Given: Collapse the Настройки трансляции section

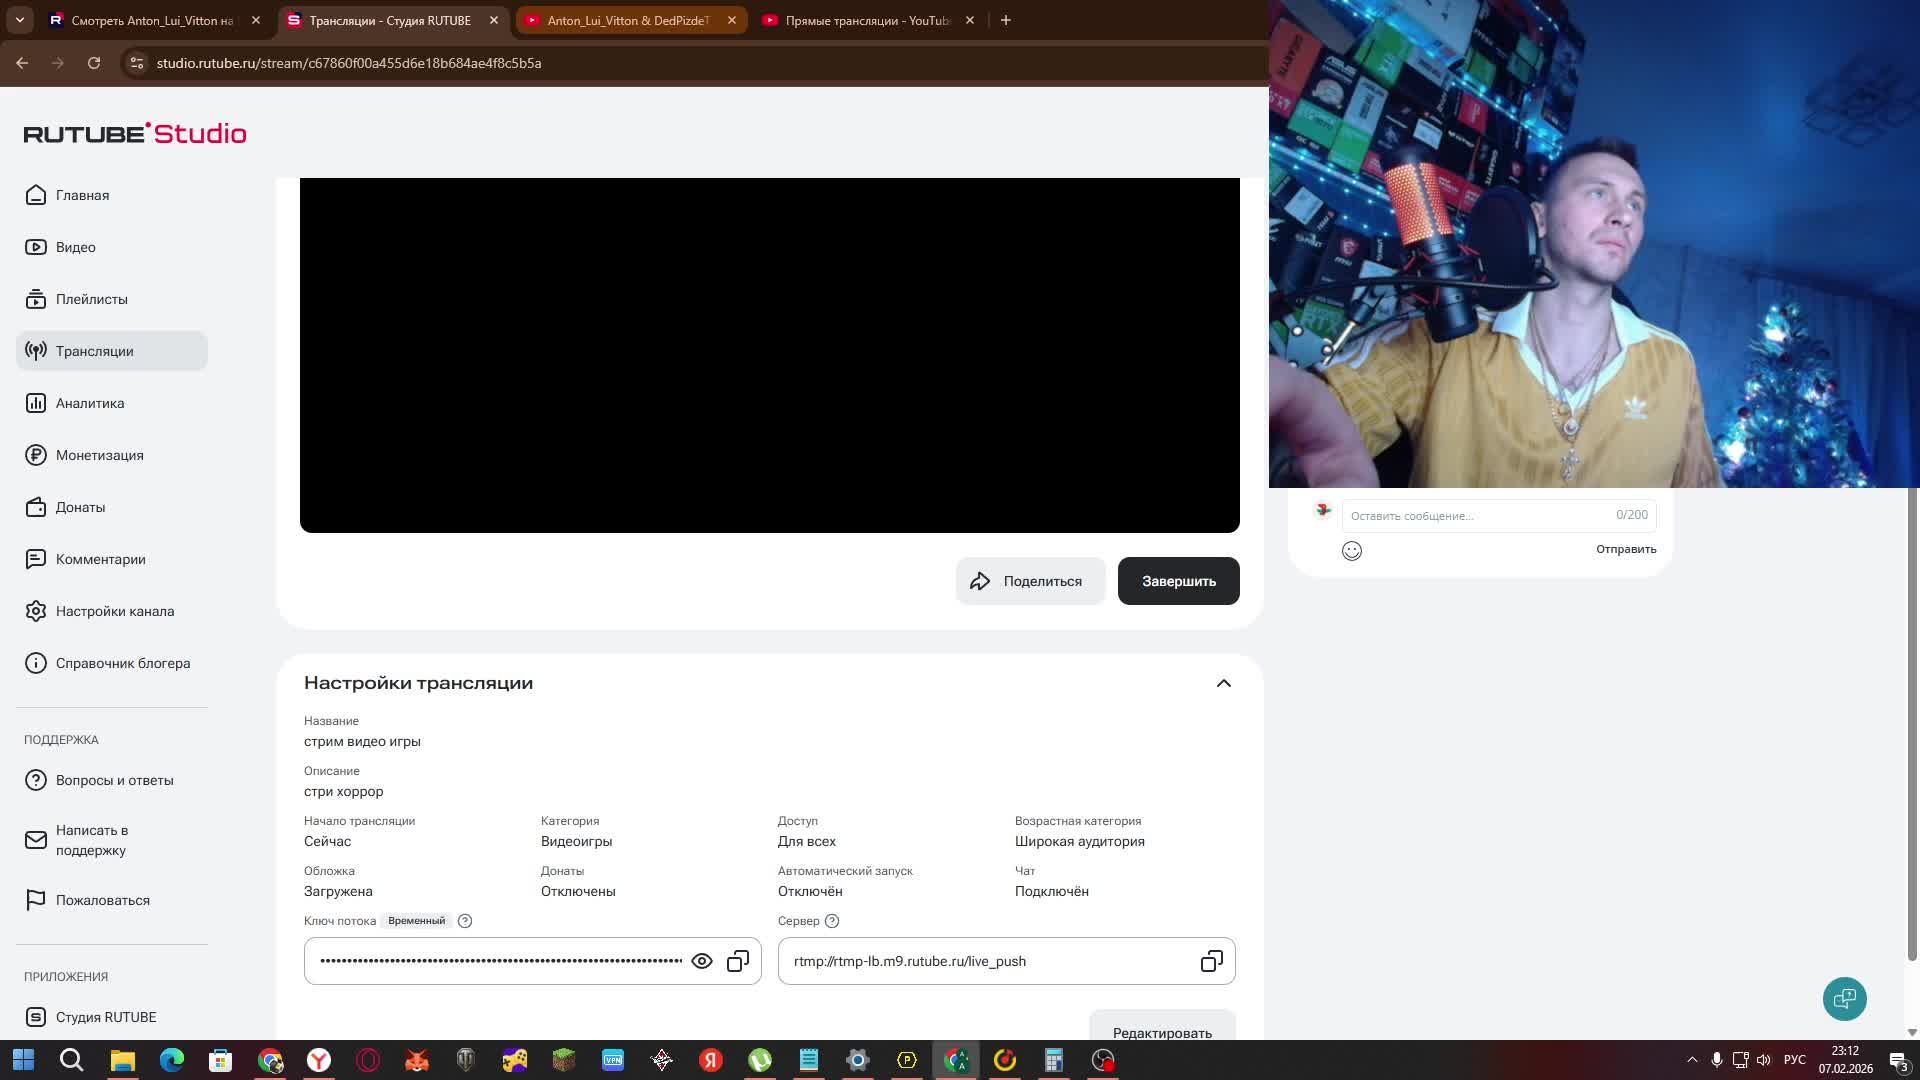Looking at the screenshot, I should (1223, 683).
